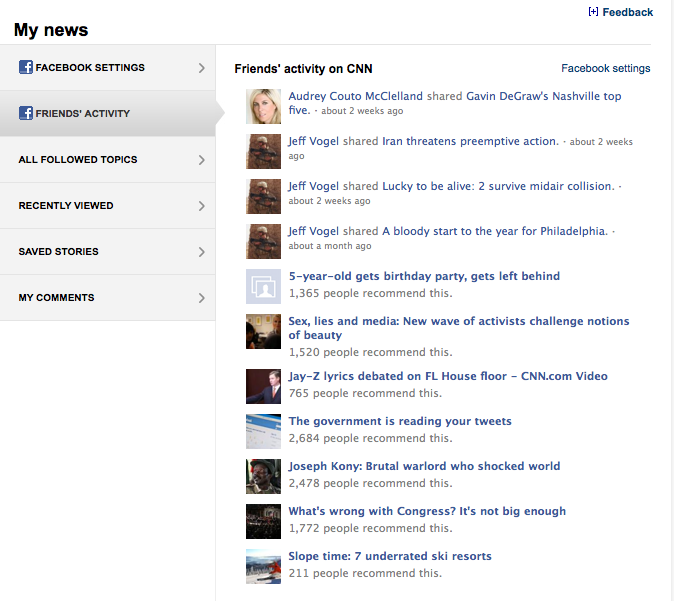Click Audrey Couto McClelland's avatar photo

263,107
